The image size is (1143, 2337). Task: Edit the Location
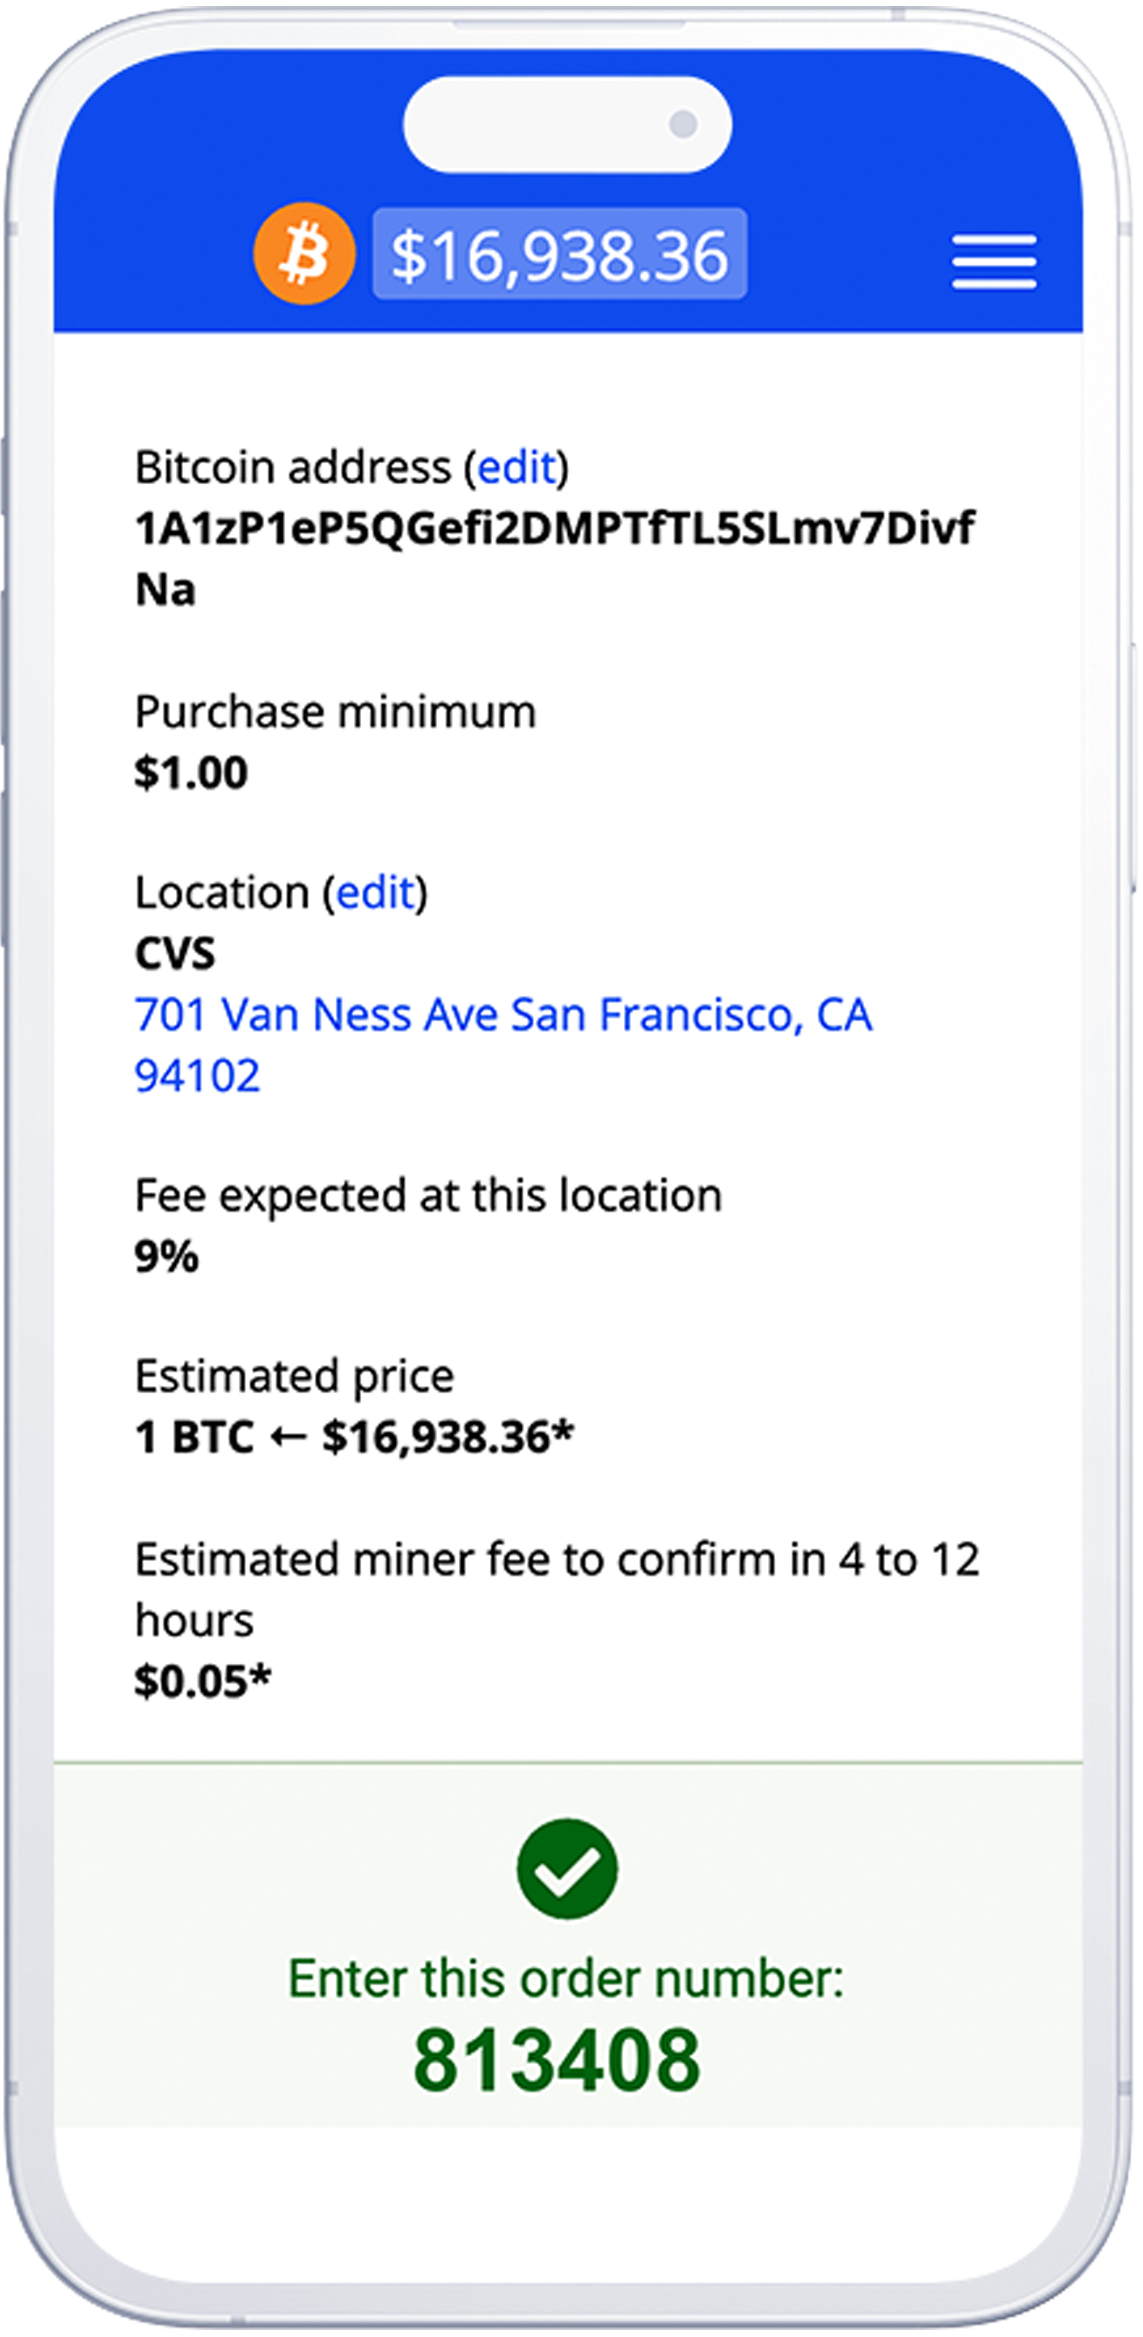tap(375, 892)
